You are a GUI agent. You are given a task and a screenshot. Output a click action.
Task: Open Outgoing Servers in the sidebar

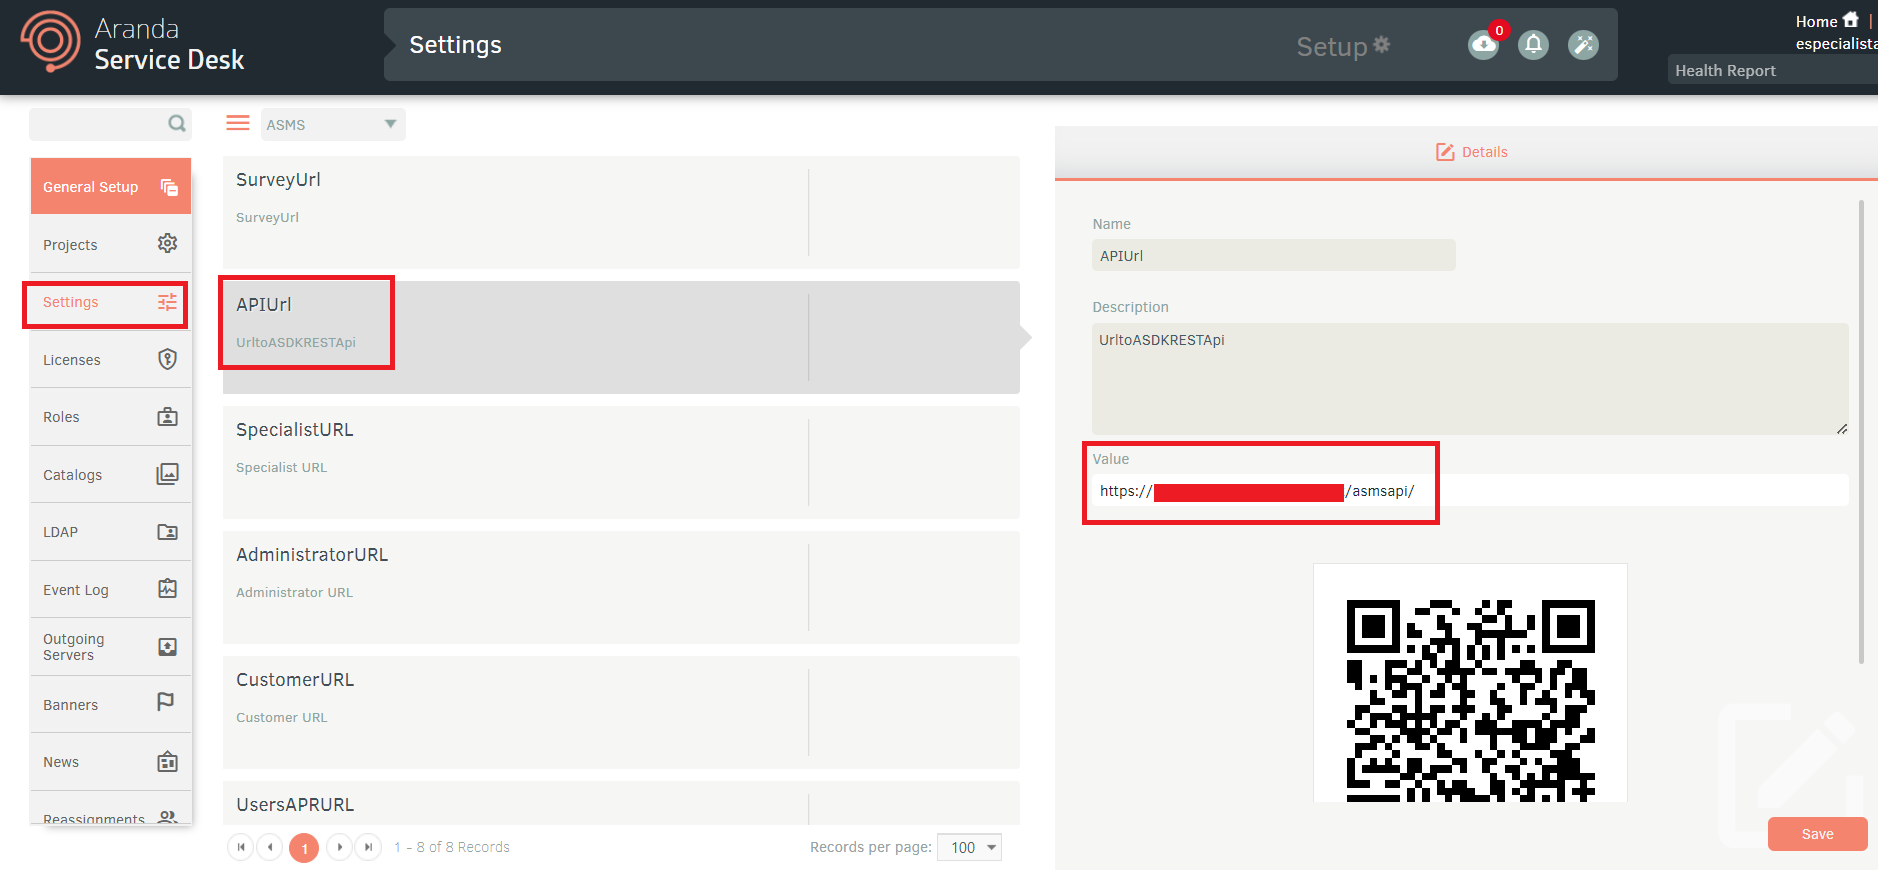pyautogui.click(x=111, y=647)
